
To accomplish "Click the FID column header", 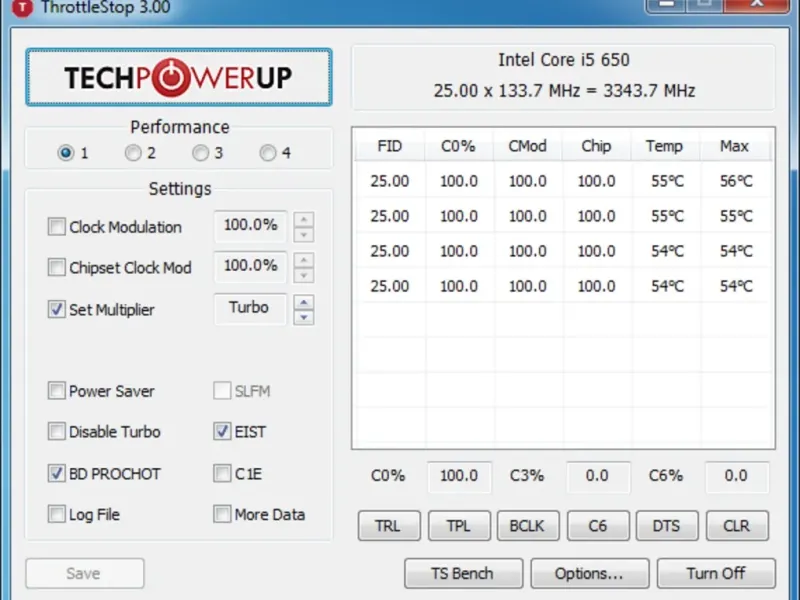I will (x=390, y=146).
